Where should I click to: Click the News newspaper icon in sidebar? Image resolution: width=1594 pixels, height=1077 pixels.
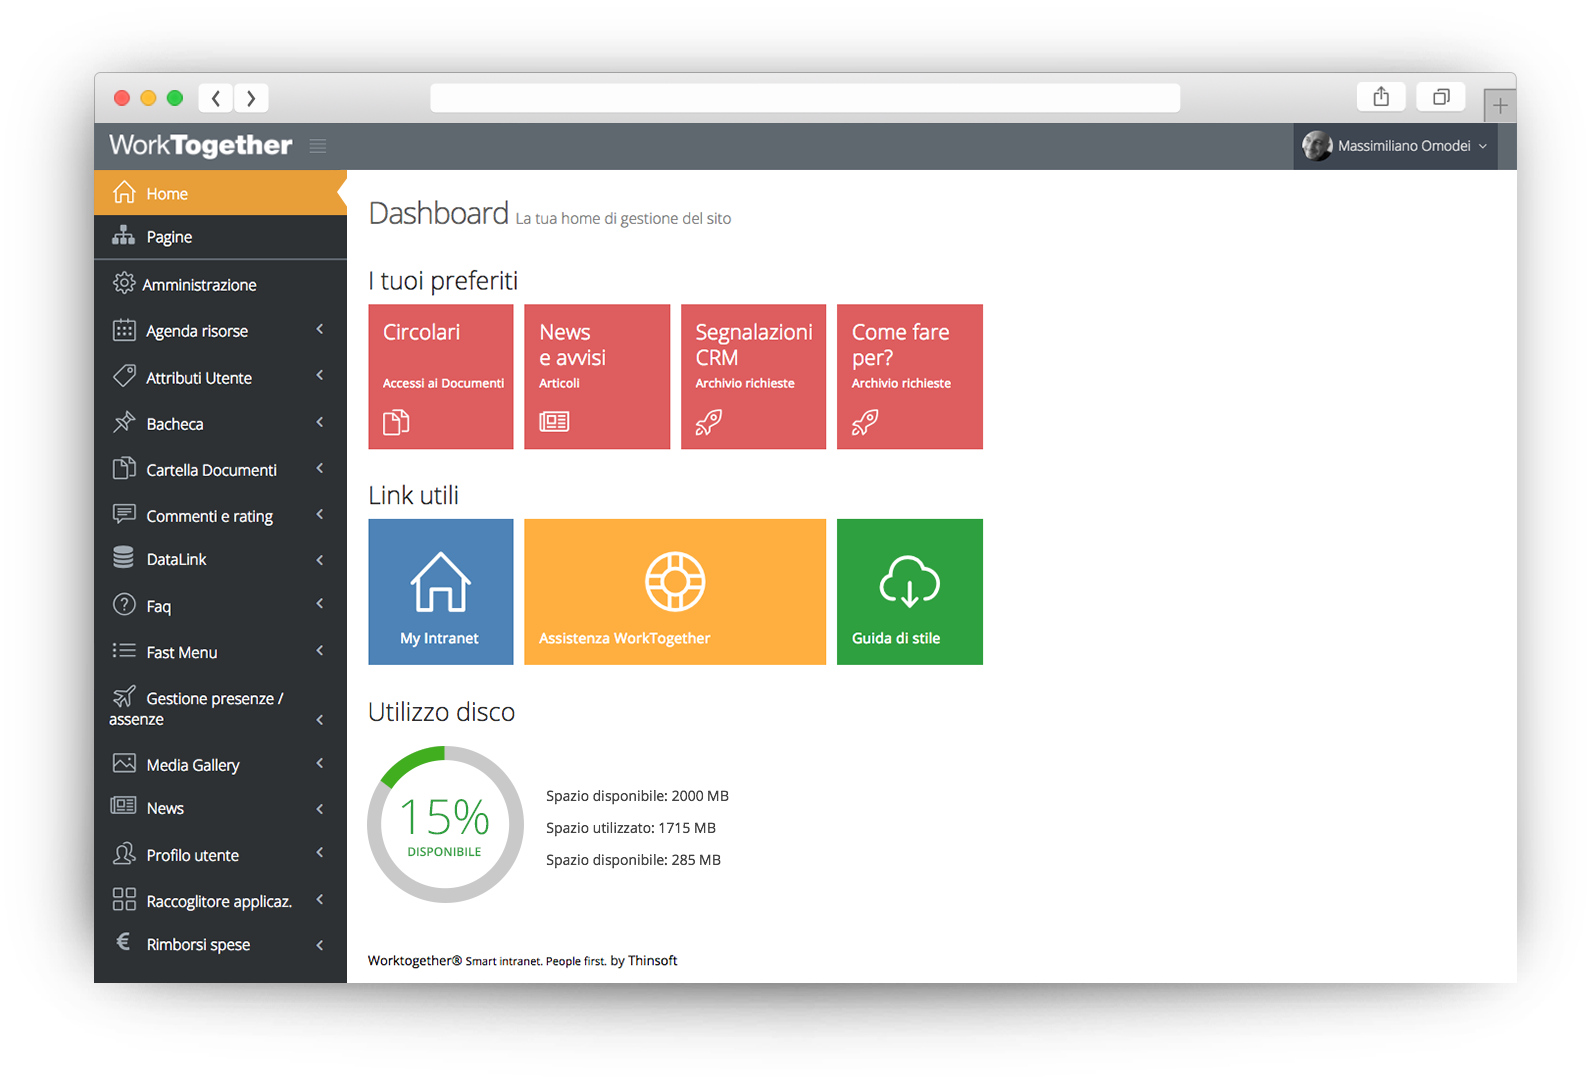click(x=123, y=805)
